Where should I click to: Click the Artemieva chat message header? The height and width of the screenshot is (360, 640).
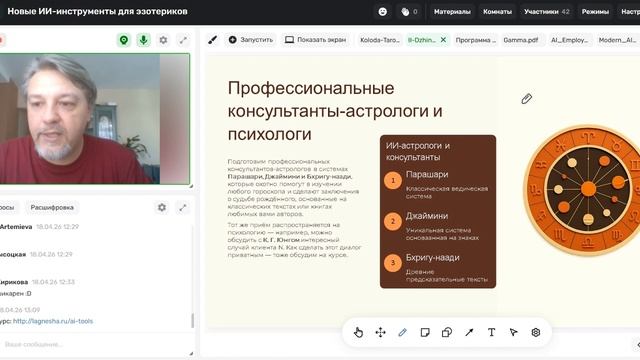[39, 227]
